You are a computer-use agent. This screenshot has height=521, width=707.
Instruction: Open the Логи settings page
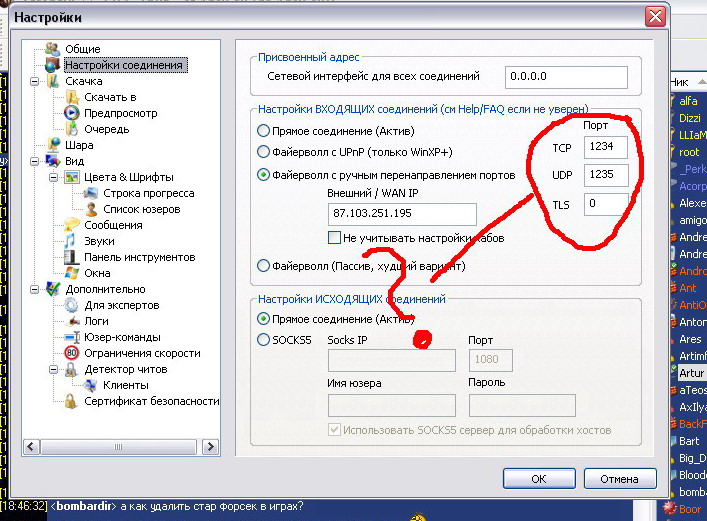click(x=96, y=321)
